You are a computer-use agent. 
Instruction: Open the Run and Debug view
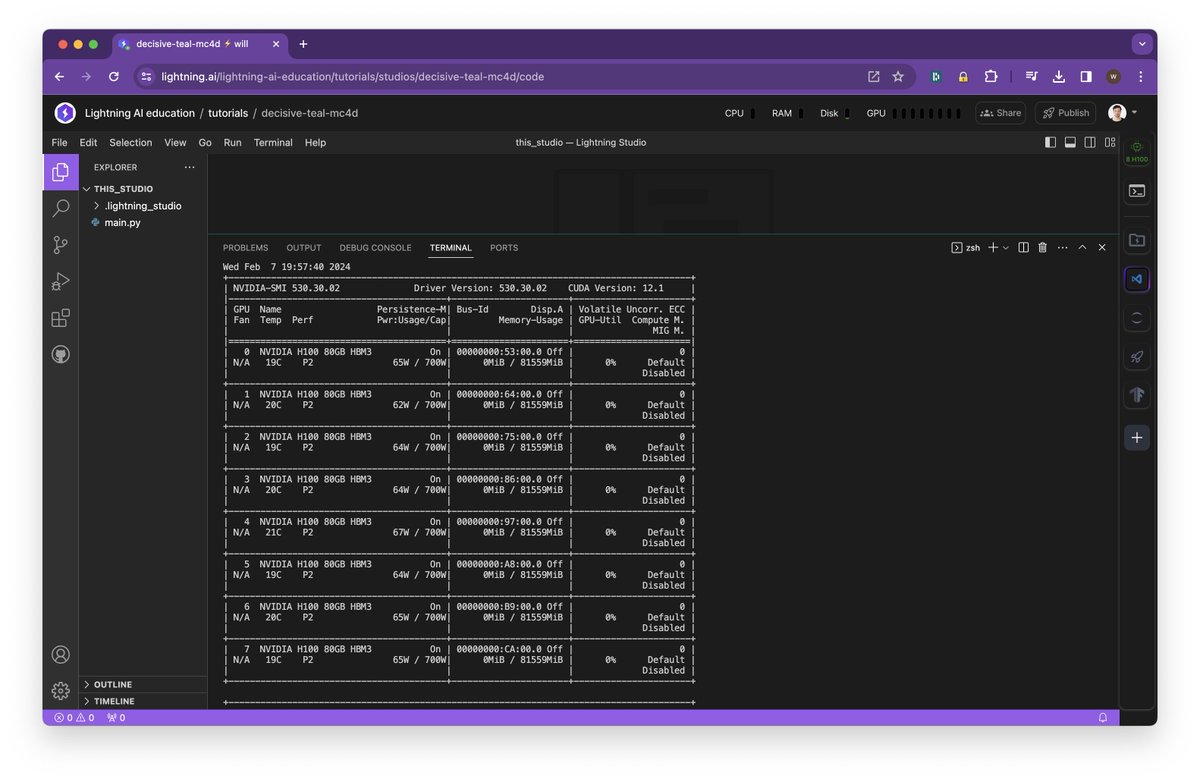pyautogui.click(x=61, y=282)
